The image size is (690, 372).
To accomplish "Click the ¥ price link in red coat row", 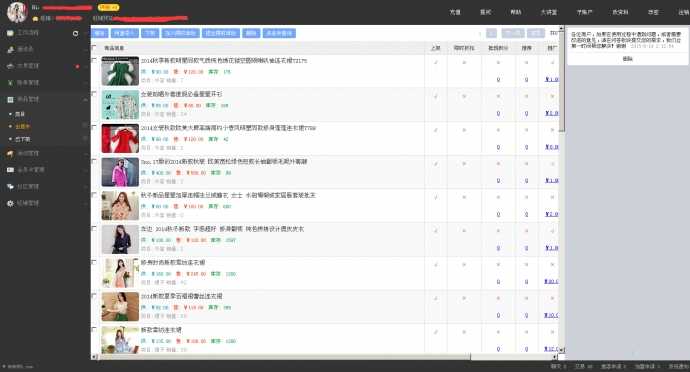I will (551, 147).
